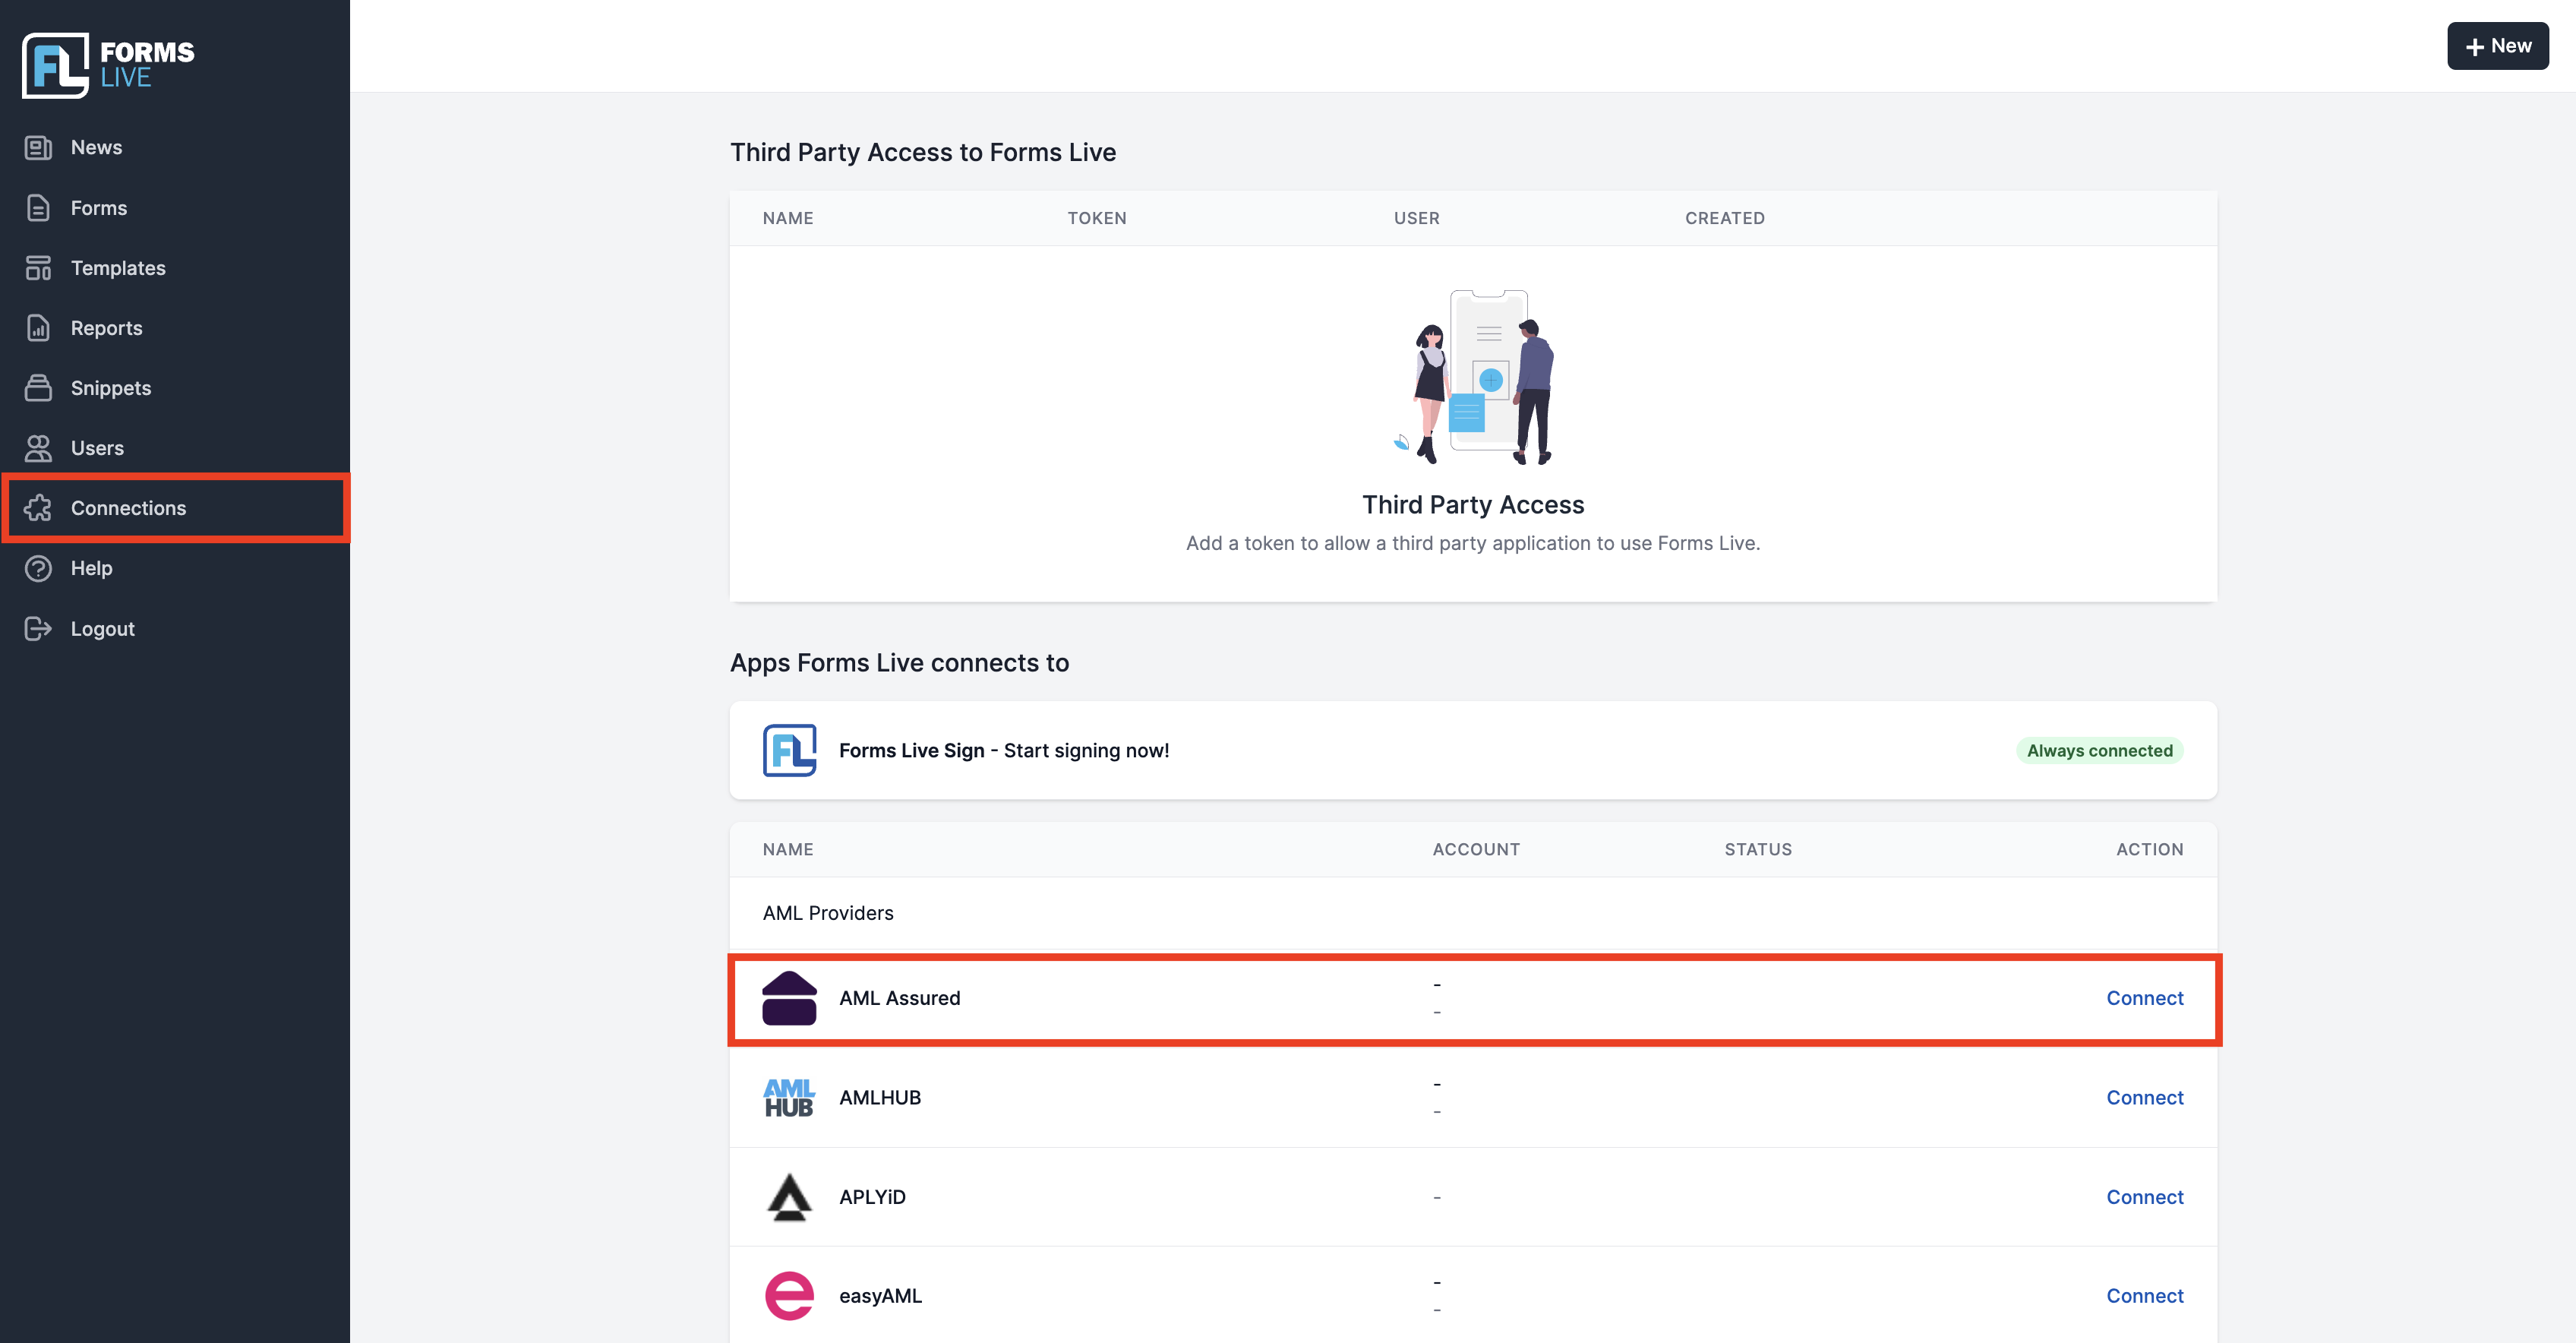Connect the easyAML provider
The image size is (2576, 1343).
tap(2144, 1296)
